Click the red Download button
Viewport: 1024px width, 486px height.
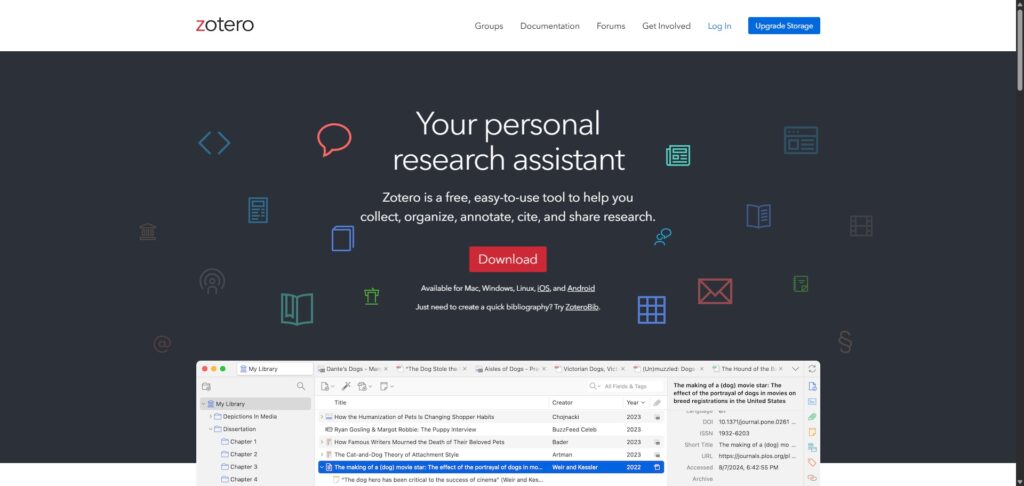coord(507,259)
